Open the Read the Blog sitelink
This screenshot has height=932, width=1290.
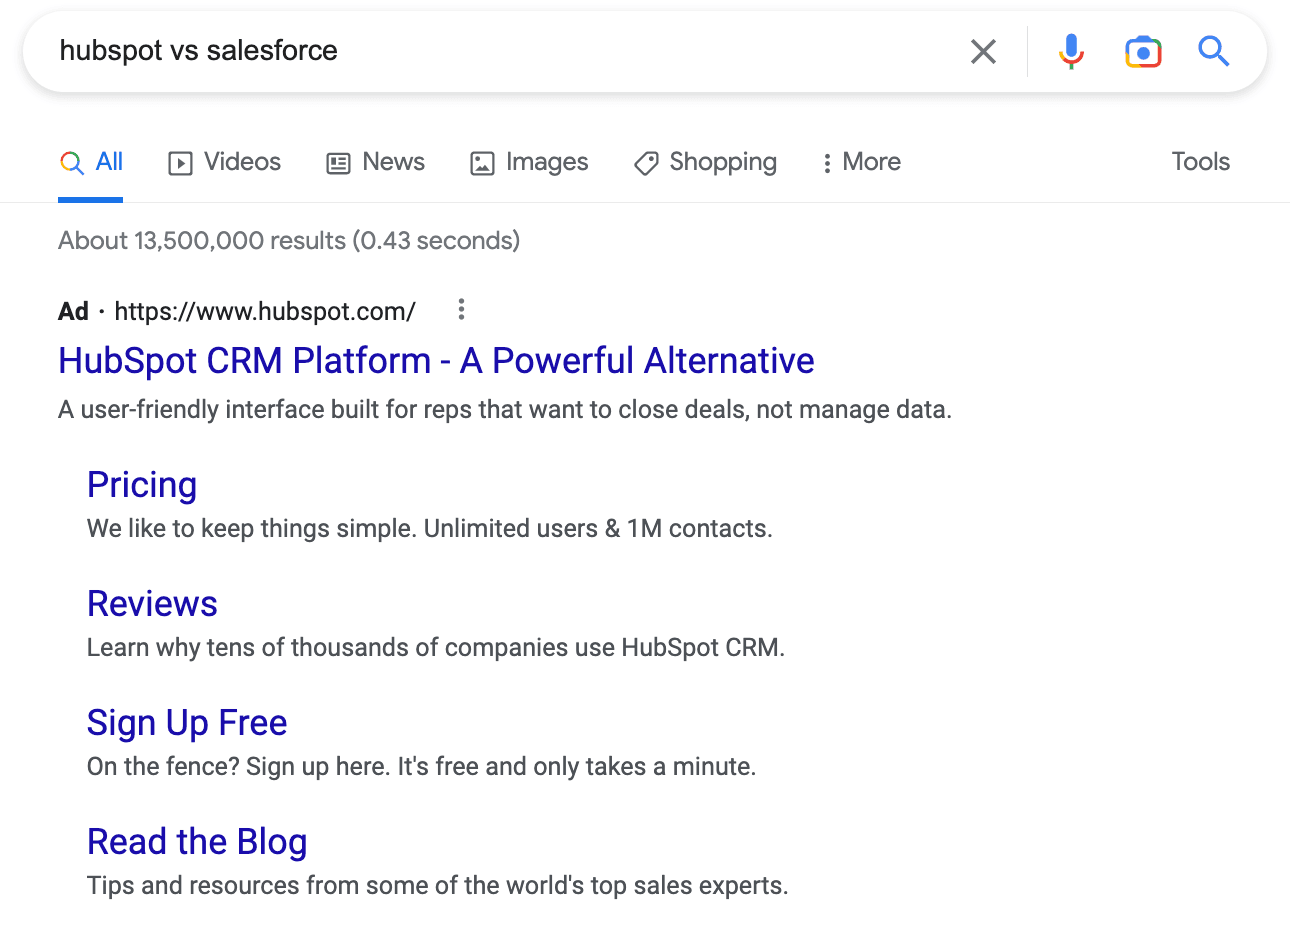click(x=197, y=842)
